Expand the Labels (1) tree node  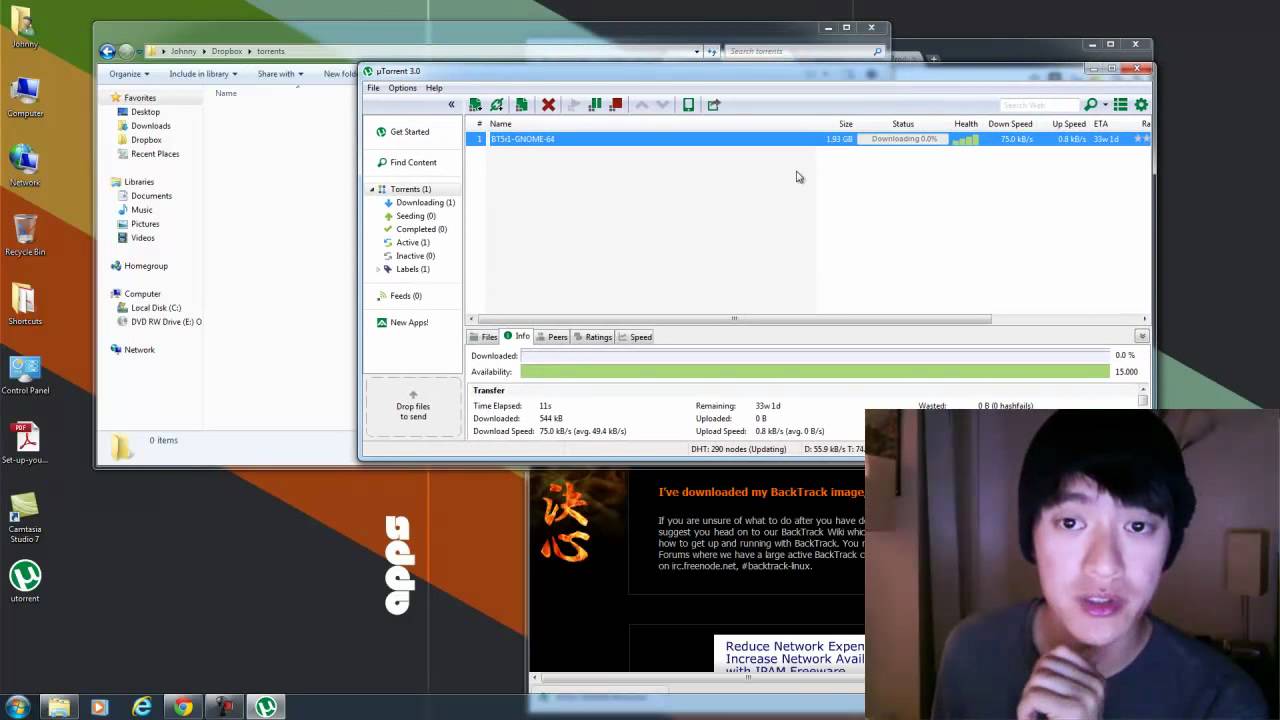coord(378,269)
